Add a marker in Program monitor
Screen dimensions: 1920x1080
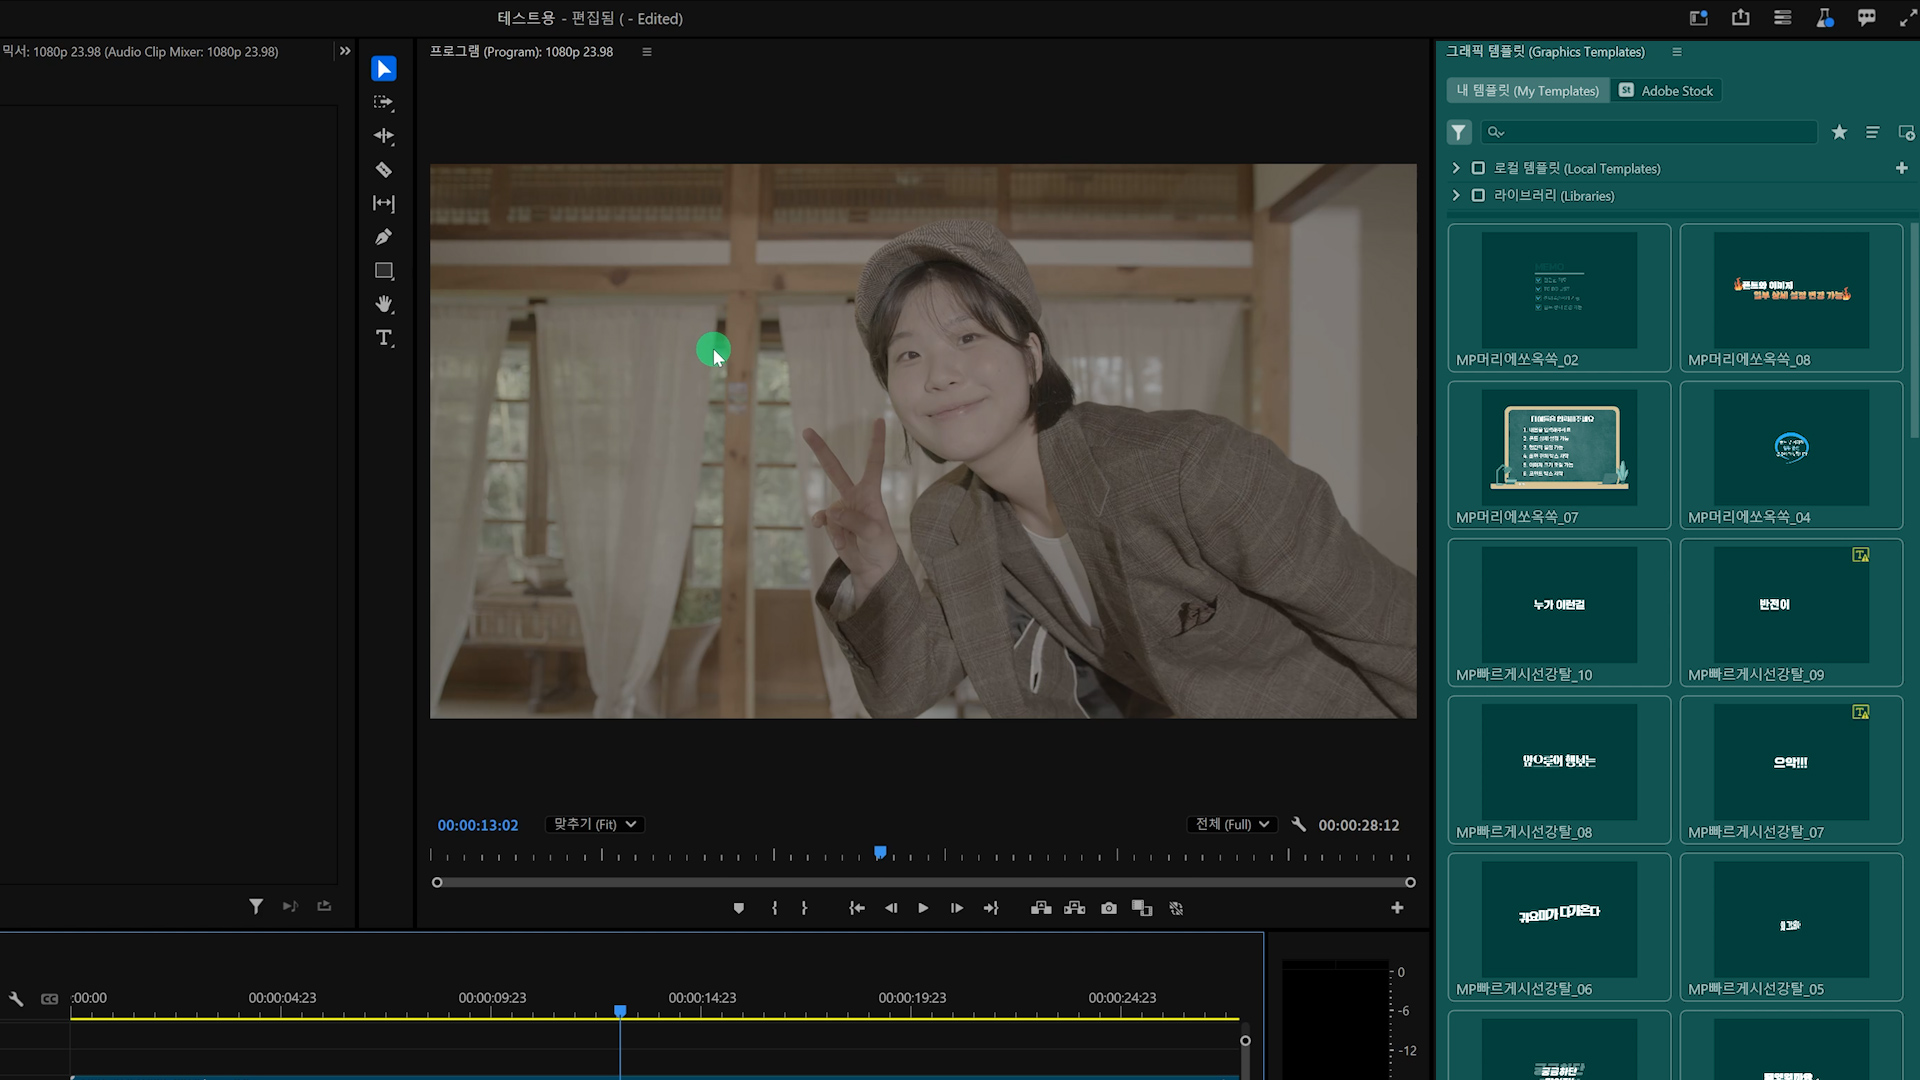tap(739, 908)
